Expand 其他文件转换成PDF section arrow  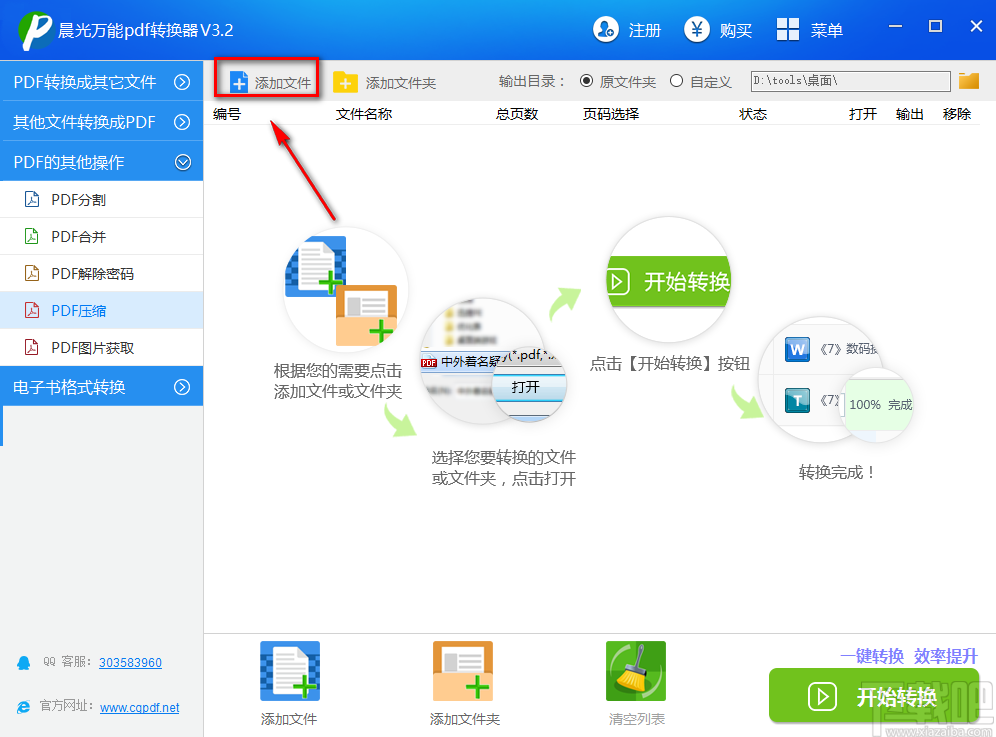coord(182,122)
